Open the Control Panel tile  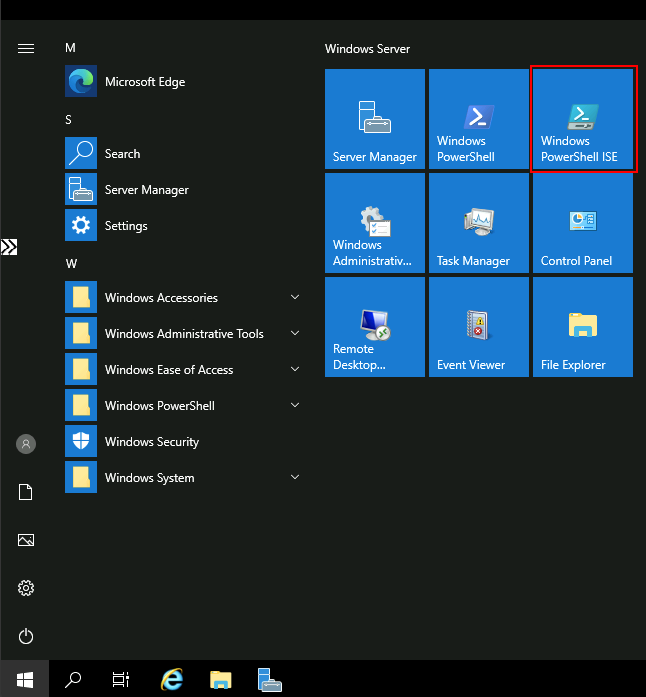coord(582,223)
